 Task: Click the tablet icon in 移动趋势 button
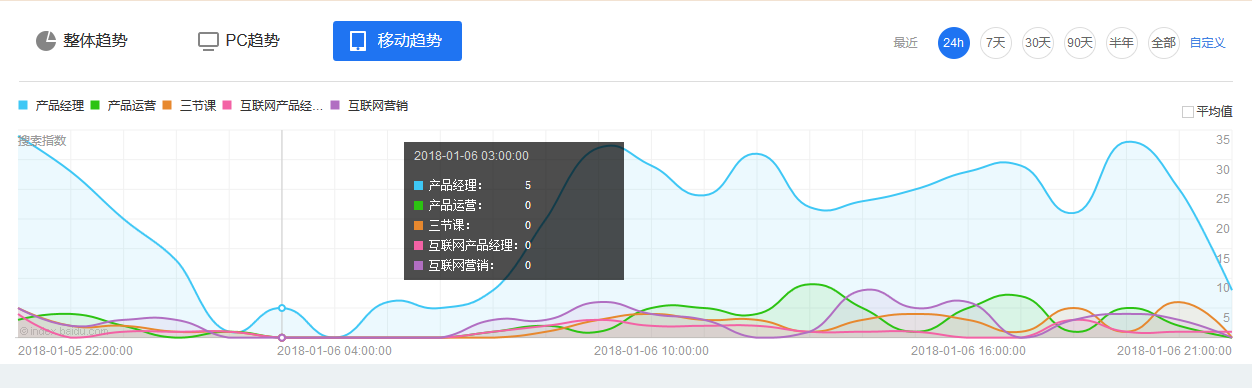[x=358, y=41]
